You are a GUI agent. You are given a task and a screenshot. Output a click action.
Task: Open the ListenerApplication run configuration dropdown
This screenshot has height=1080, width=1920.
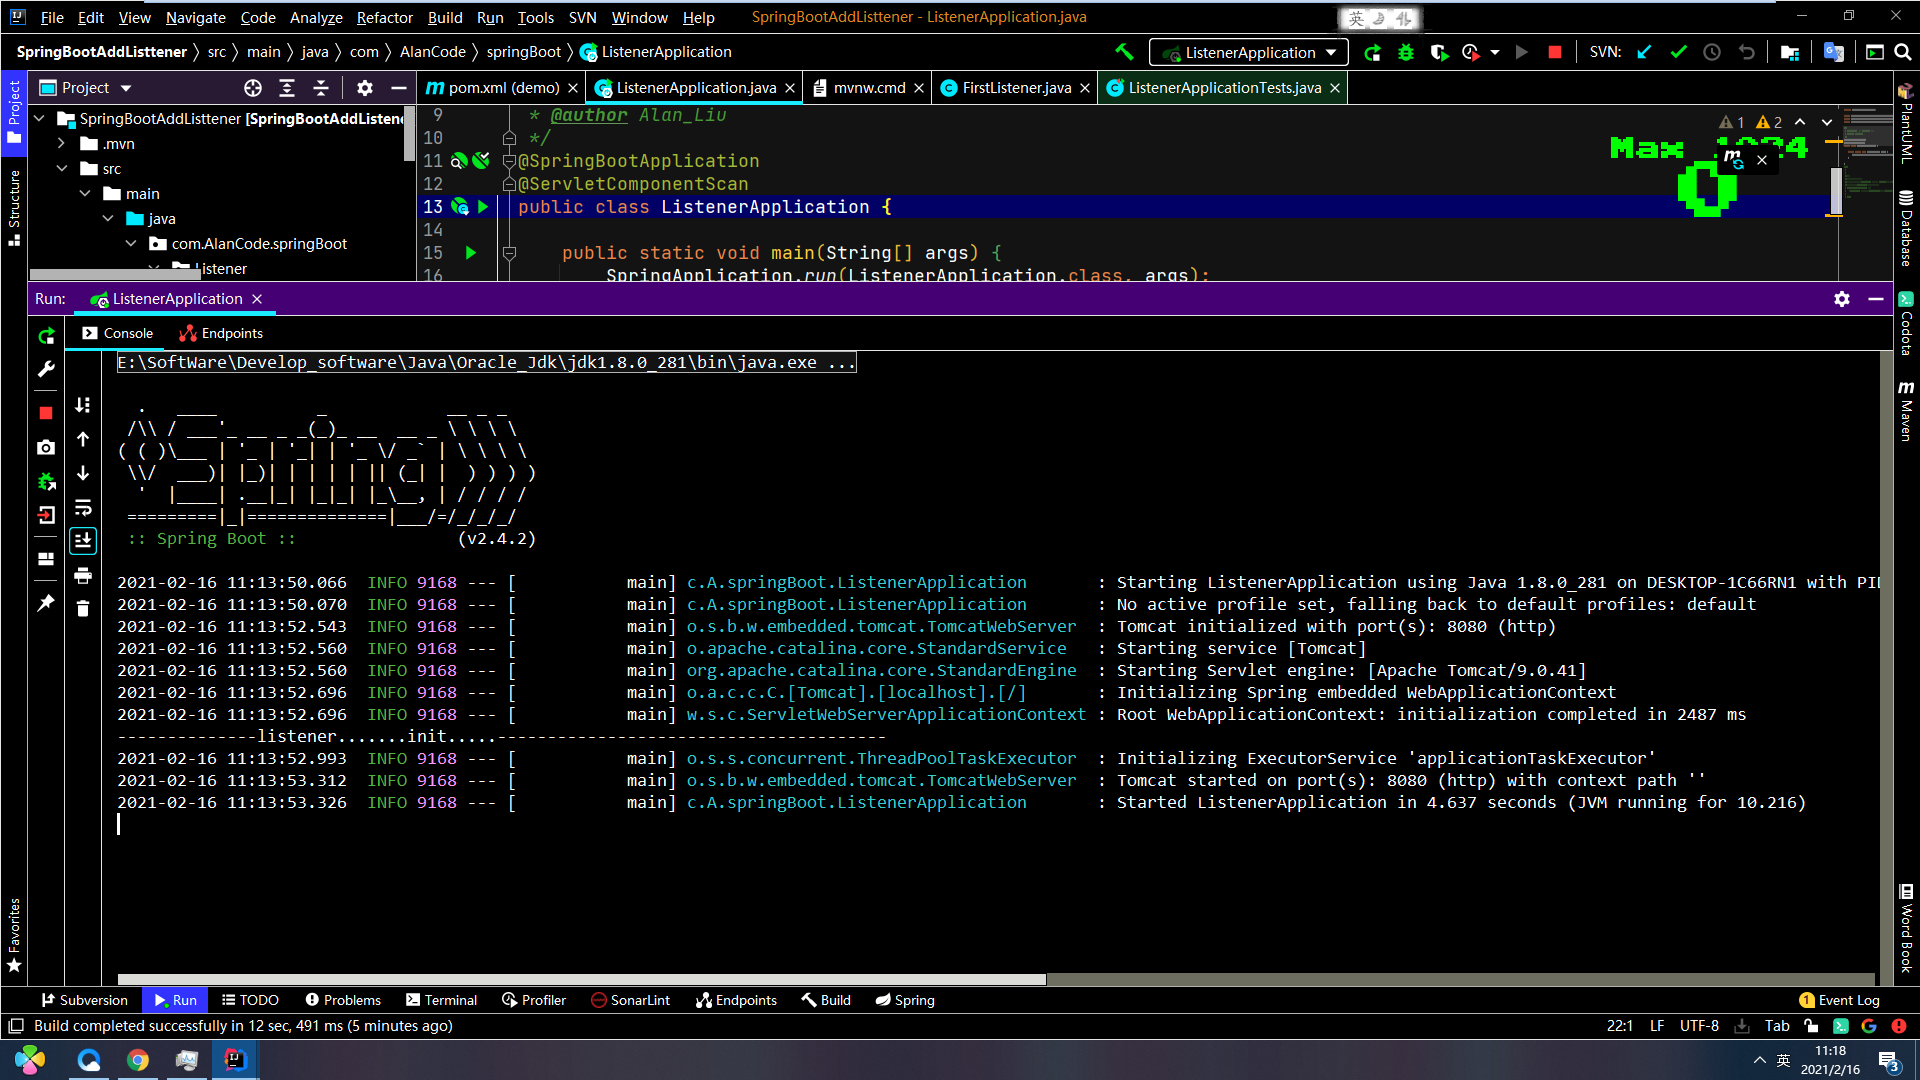tap(1249, 52)
